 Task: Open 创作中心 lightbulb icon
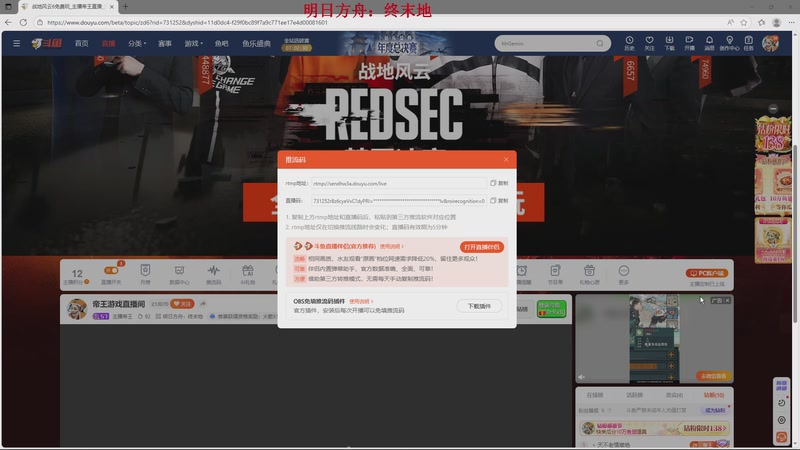[x=729, y=43]
